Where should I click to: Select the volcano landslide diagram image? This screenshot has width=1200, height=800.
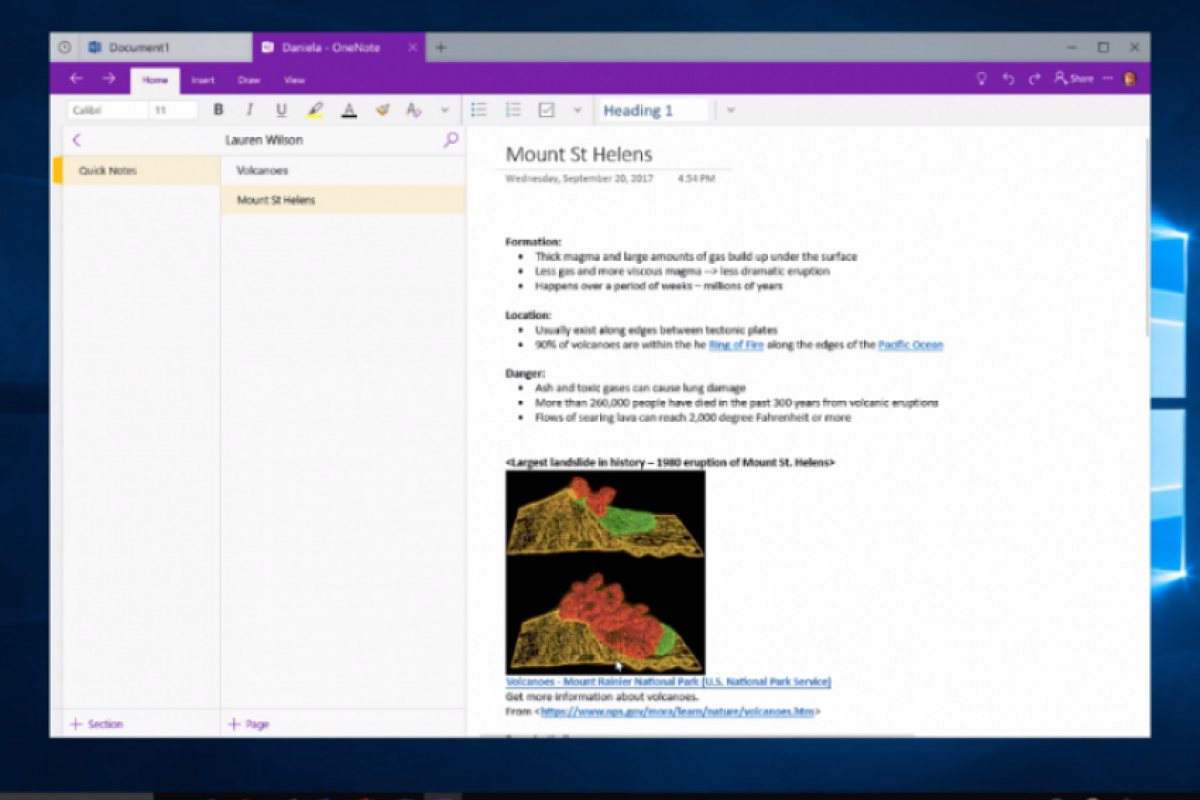coord(605,572)
